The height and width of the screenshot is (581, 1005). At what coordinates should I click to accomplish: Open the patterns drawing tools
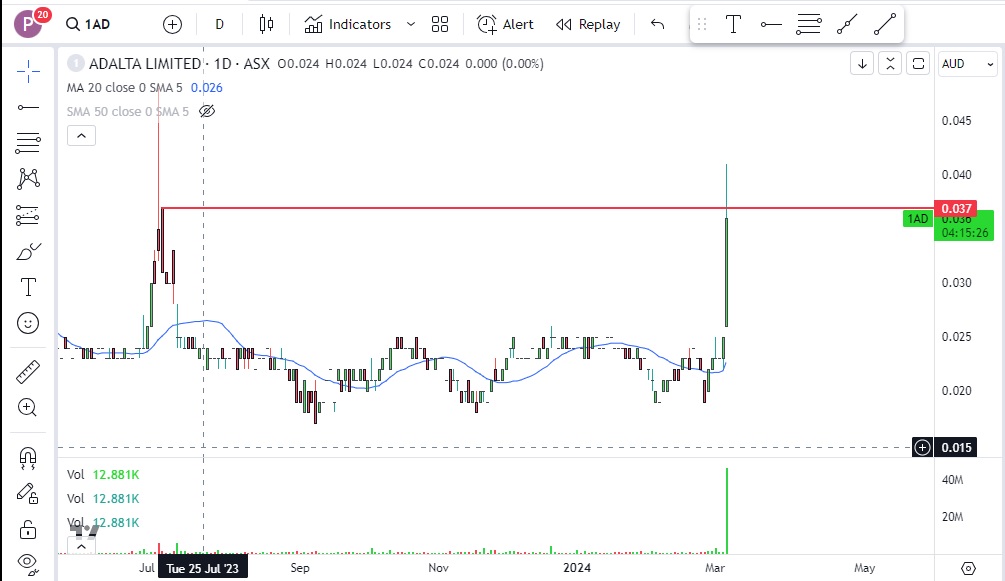coord(28,178)
